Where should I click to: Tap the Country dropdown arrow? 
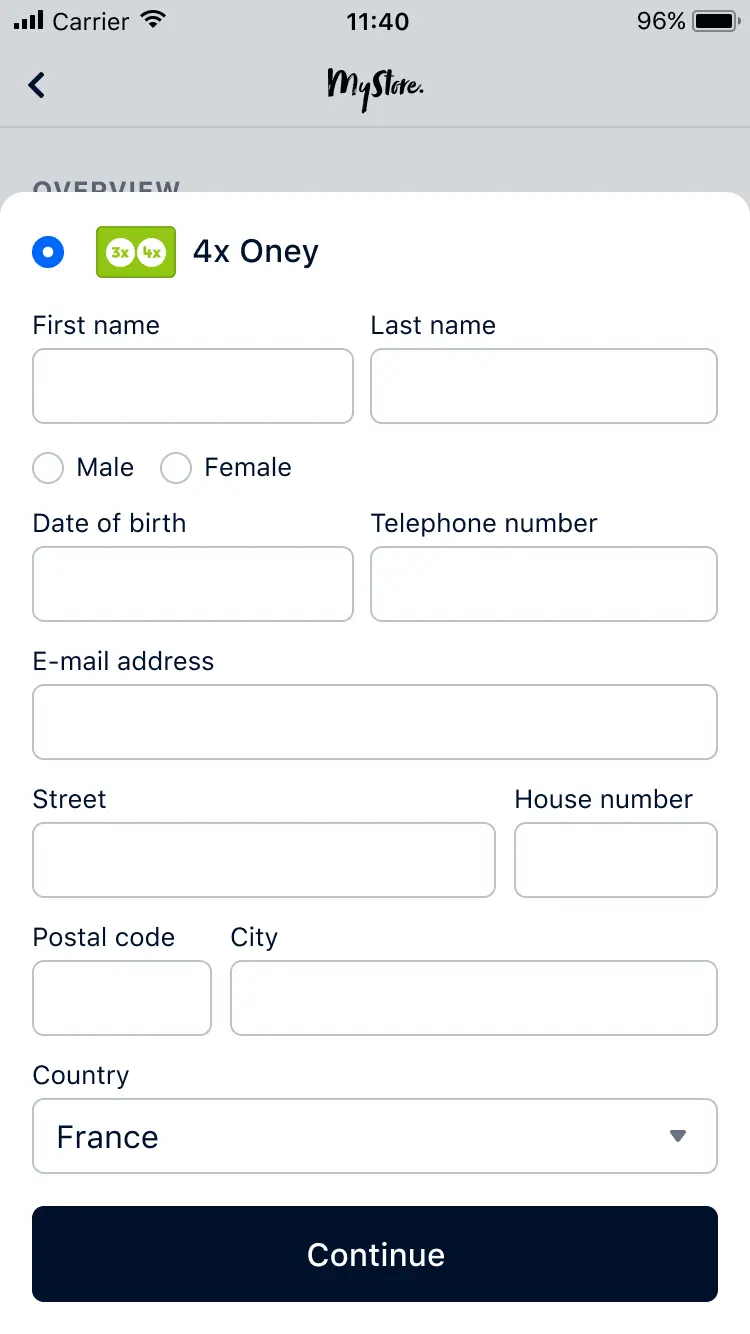click(x=677, y=1136)
